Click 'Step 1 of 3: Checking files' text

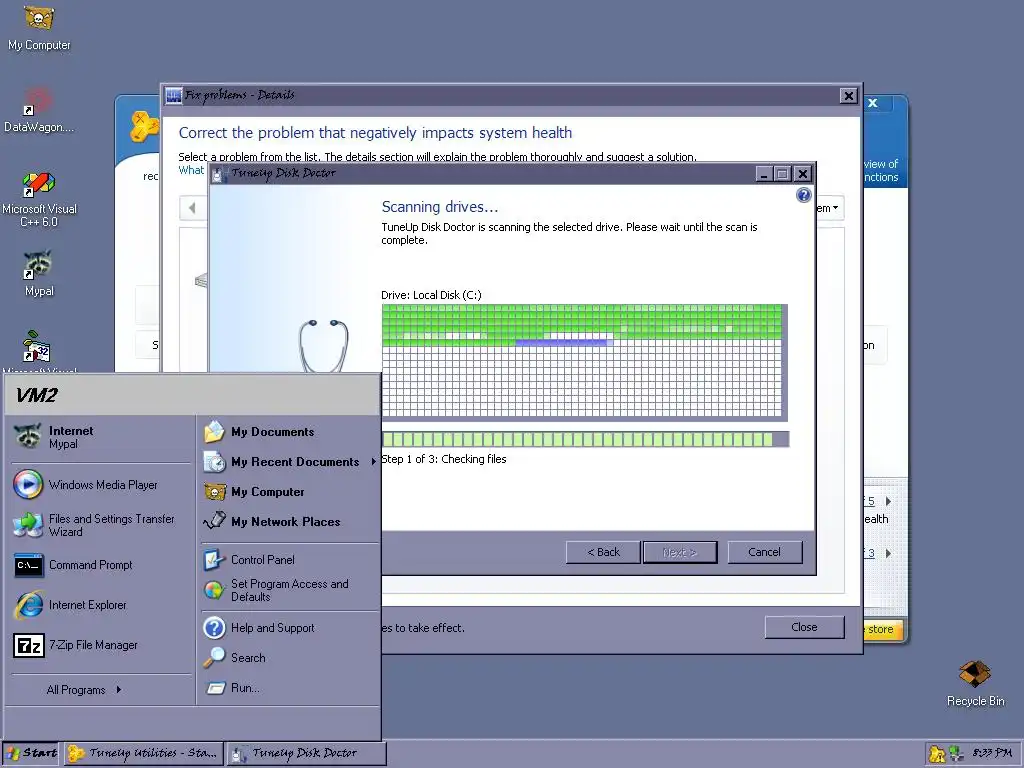pos(443,459)
